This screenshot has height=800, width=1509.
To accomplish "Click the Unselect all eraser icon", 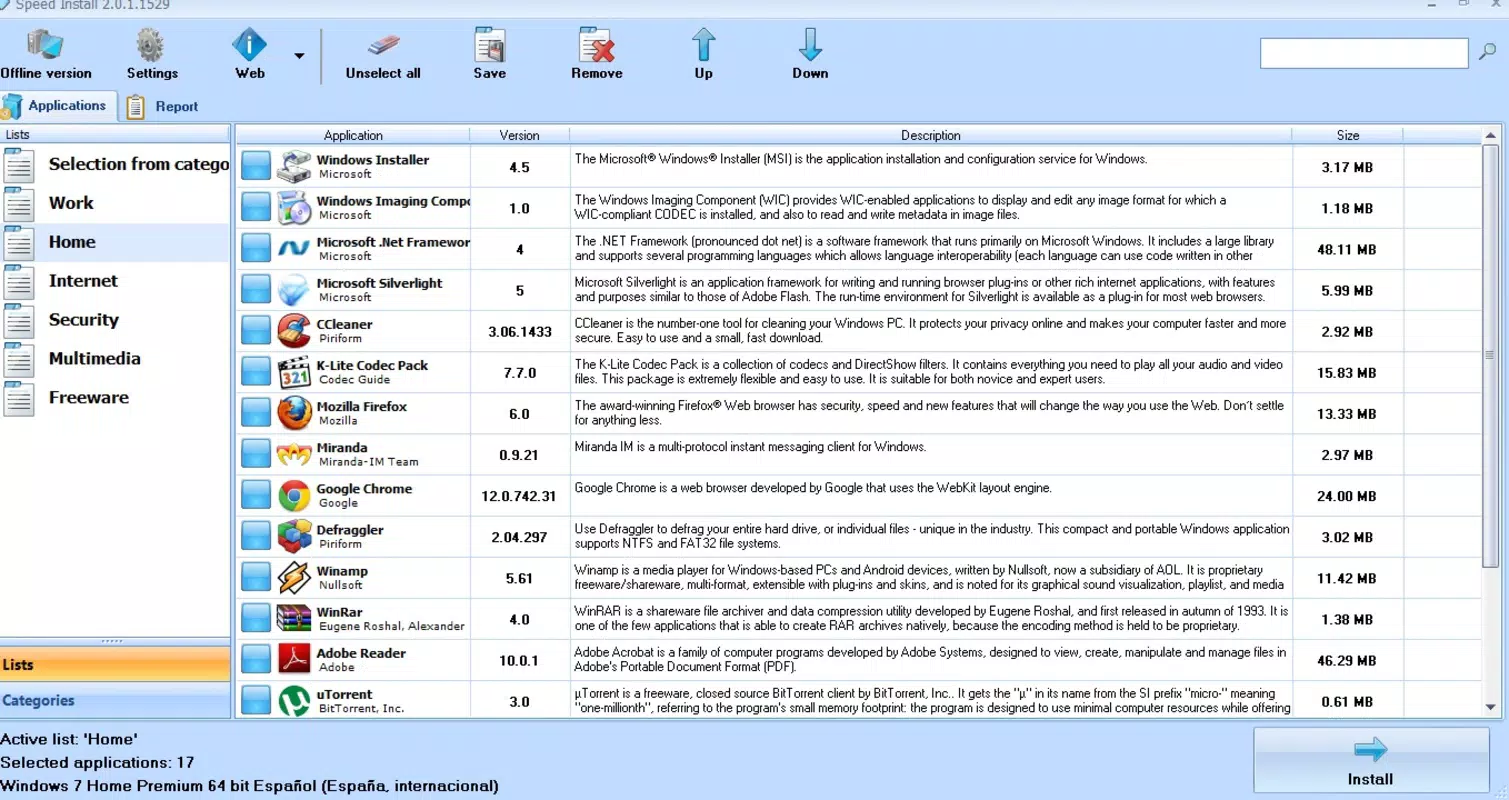I will [383, 45].
